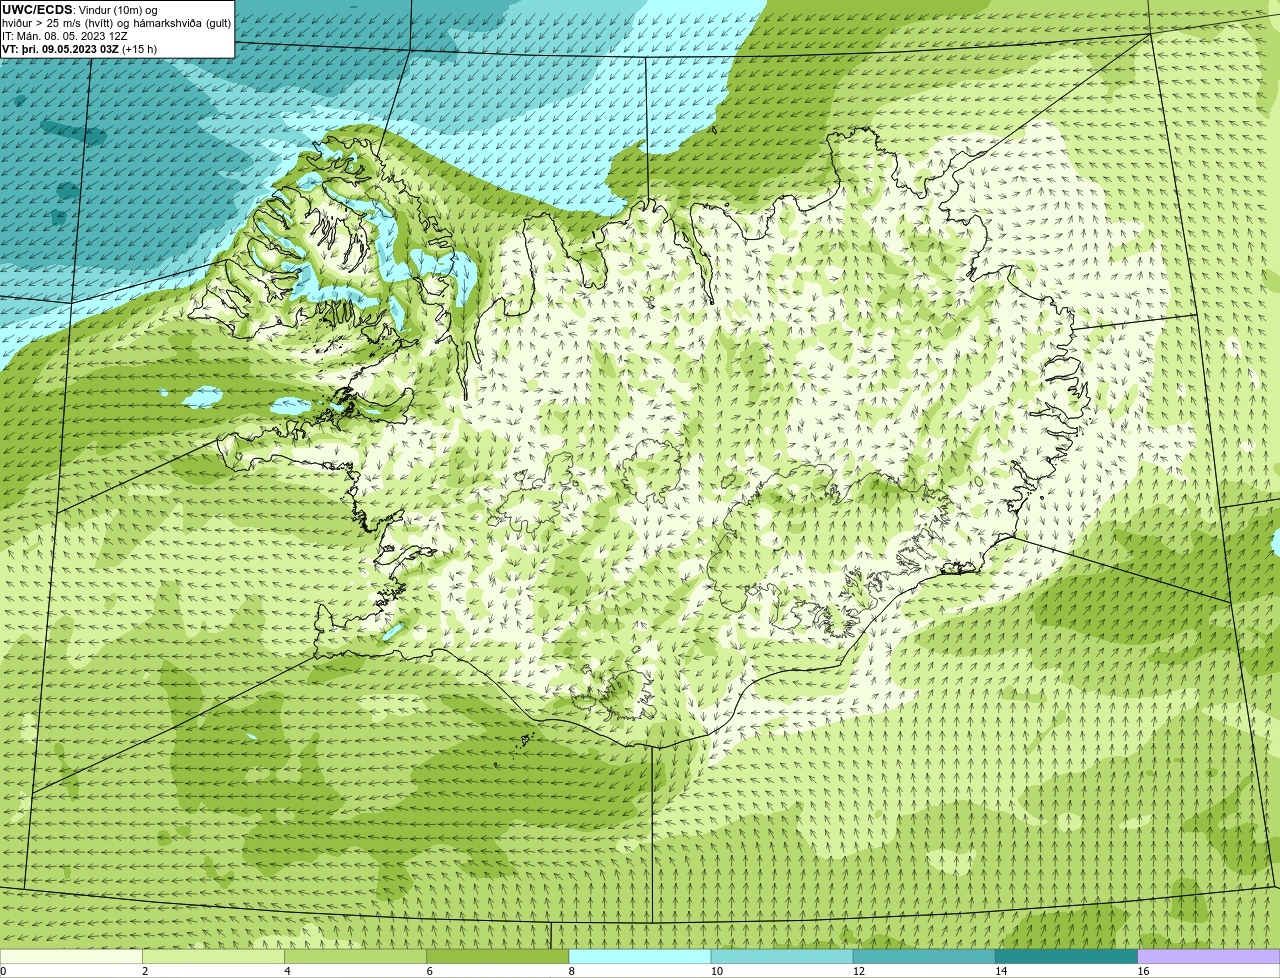Click the legend scale value '6'
The height and width of the screenshot is (978, 1280).
click(430, 971)
